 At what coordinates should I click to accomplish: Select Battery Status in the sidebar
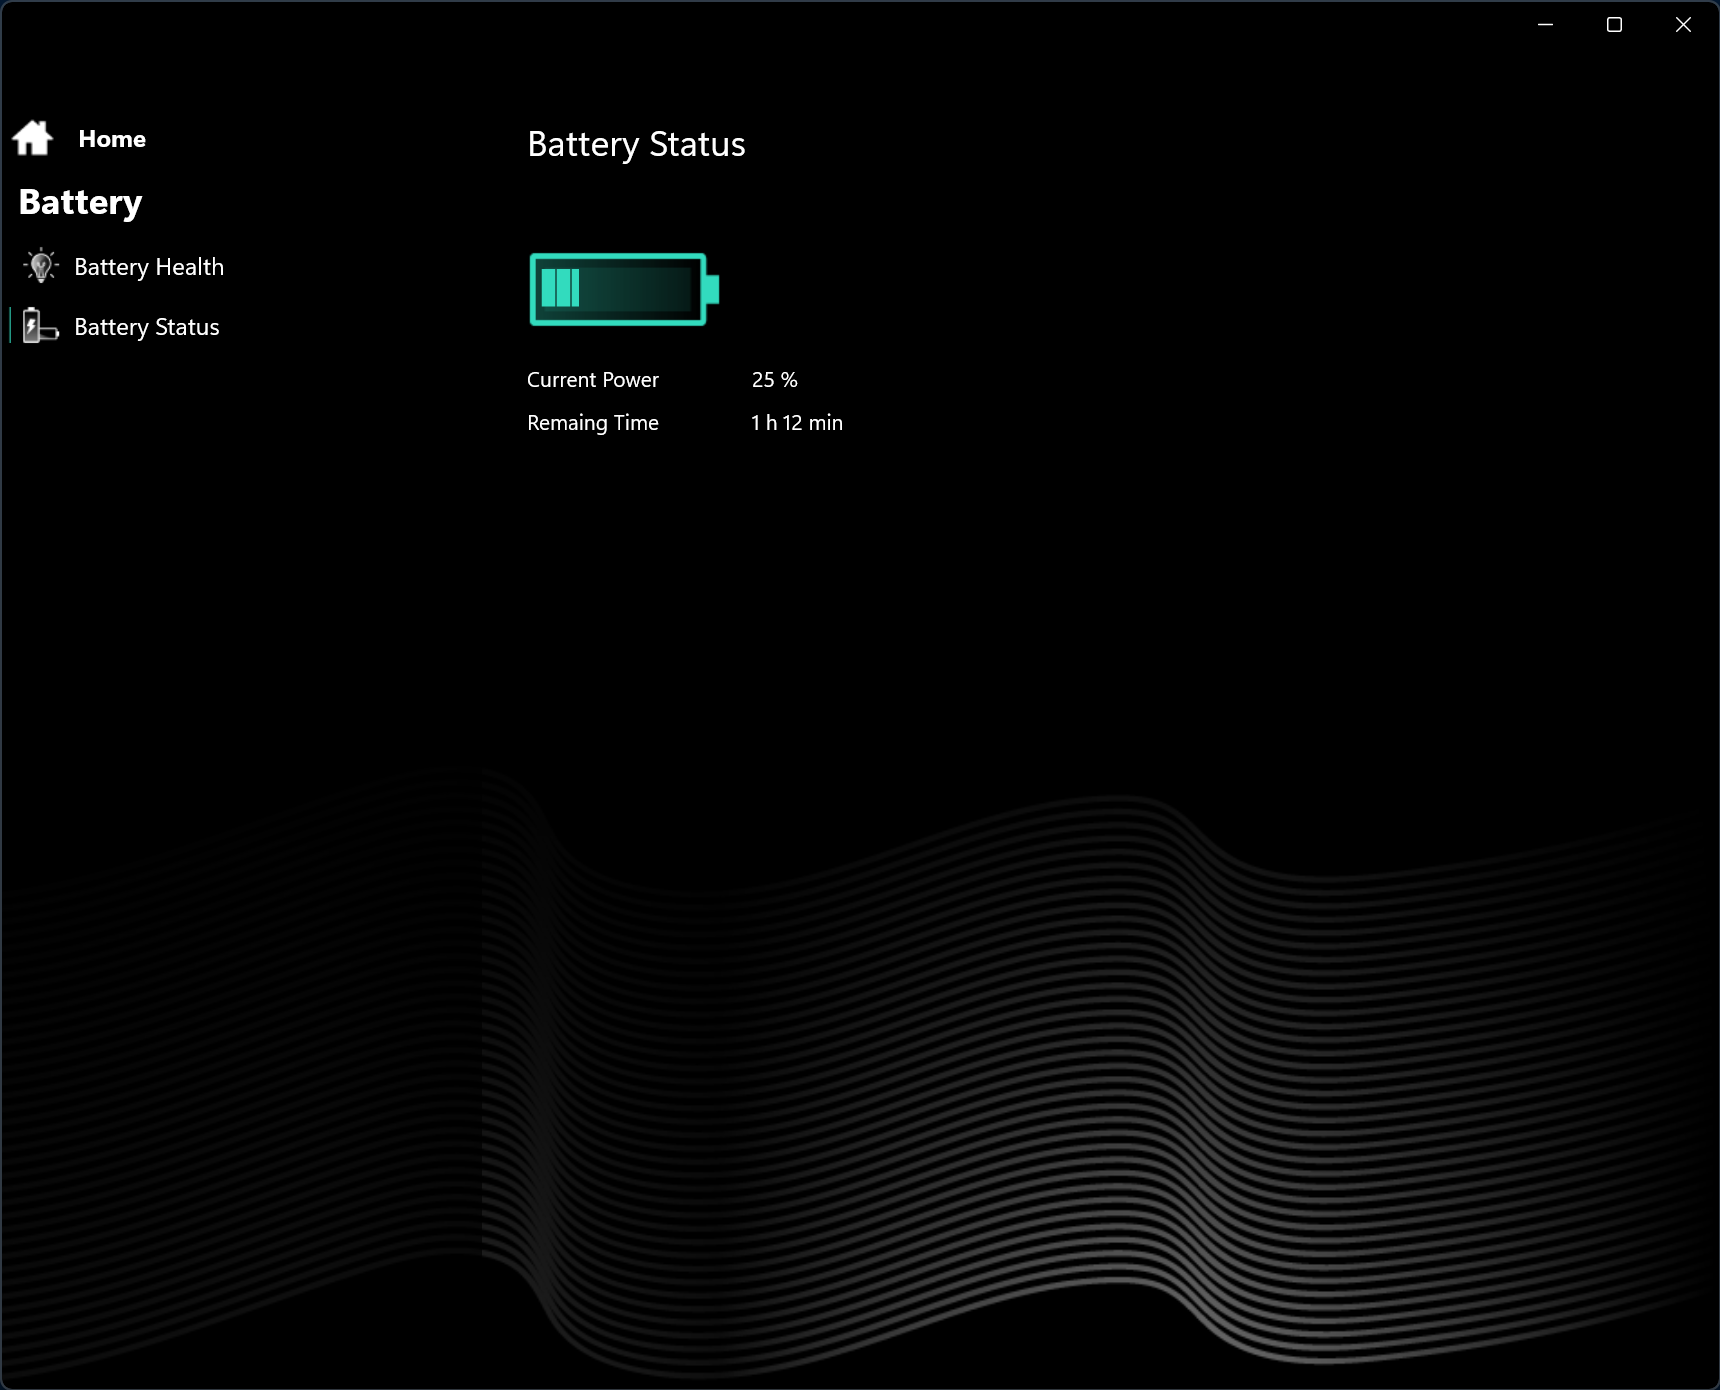coord(147,327)
